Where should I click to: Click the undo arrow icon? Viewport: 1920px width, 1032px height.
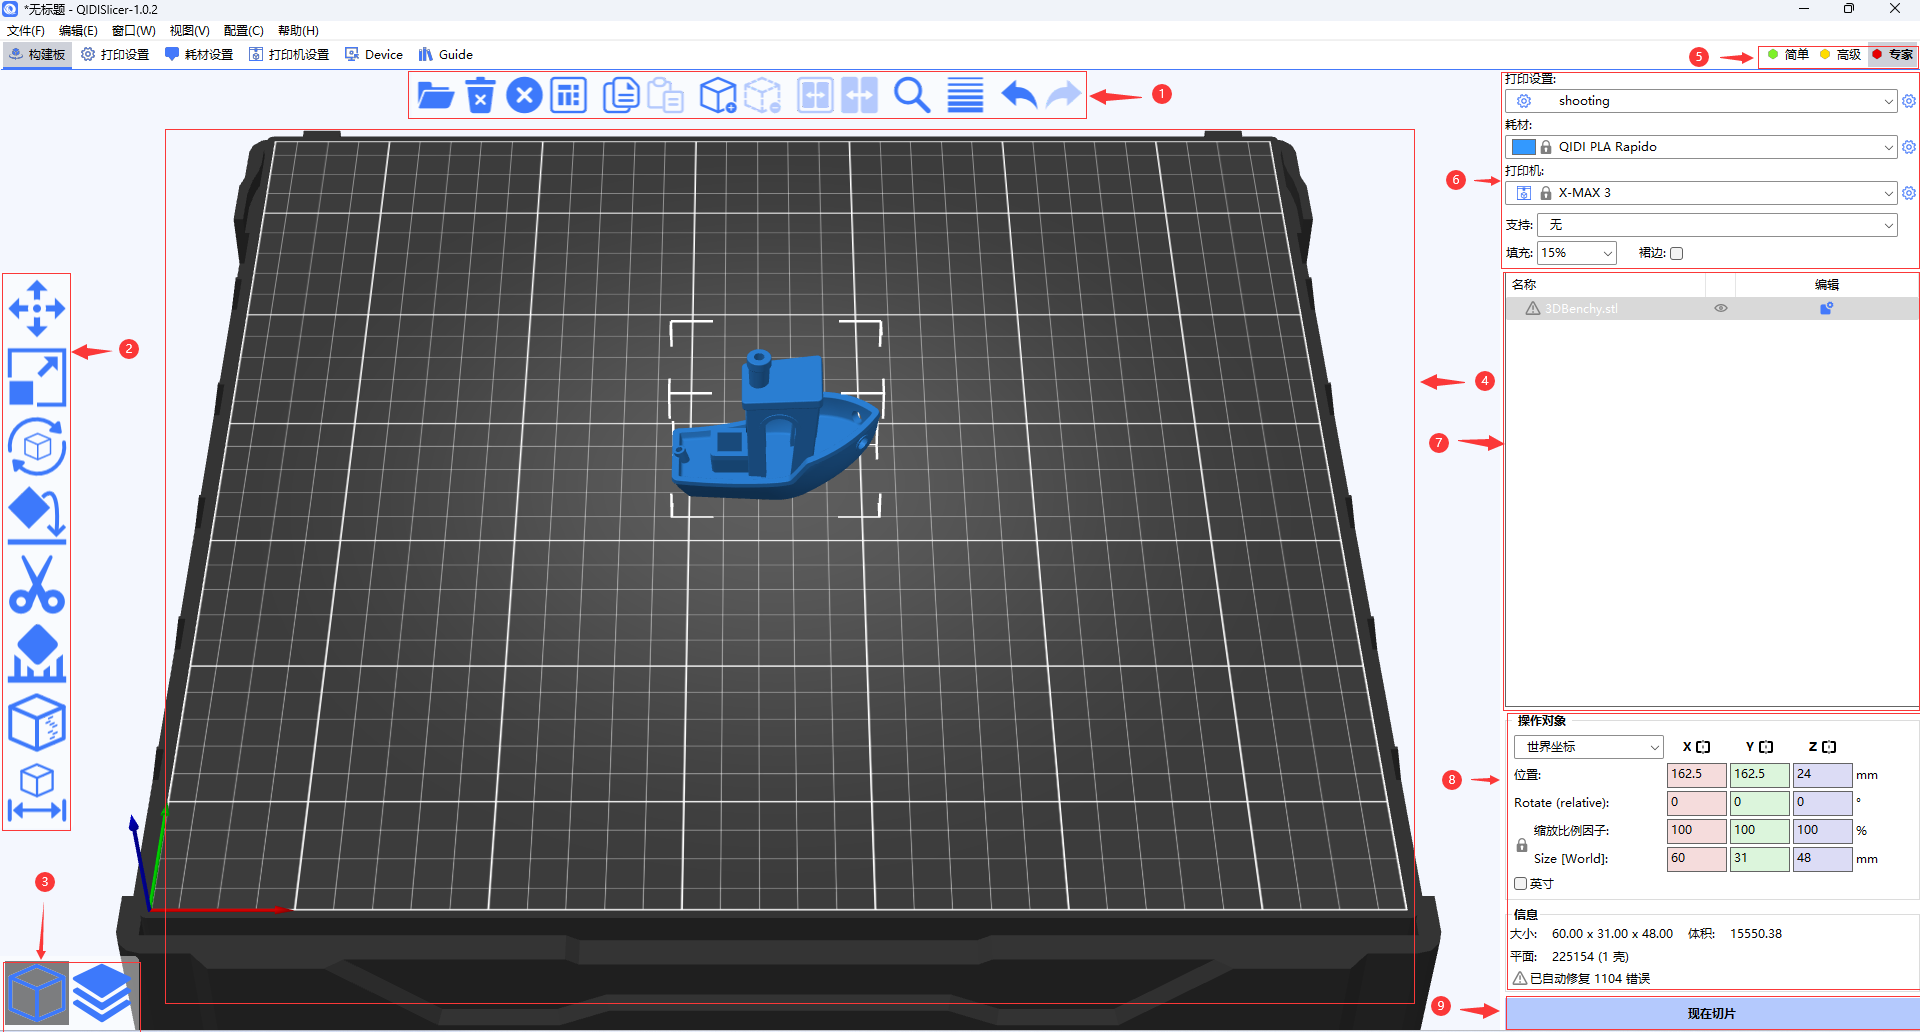[x=1018, y=96]
